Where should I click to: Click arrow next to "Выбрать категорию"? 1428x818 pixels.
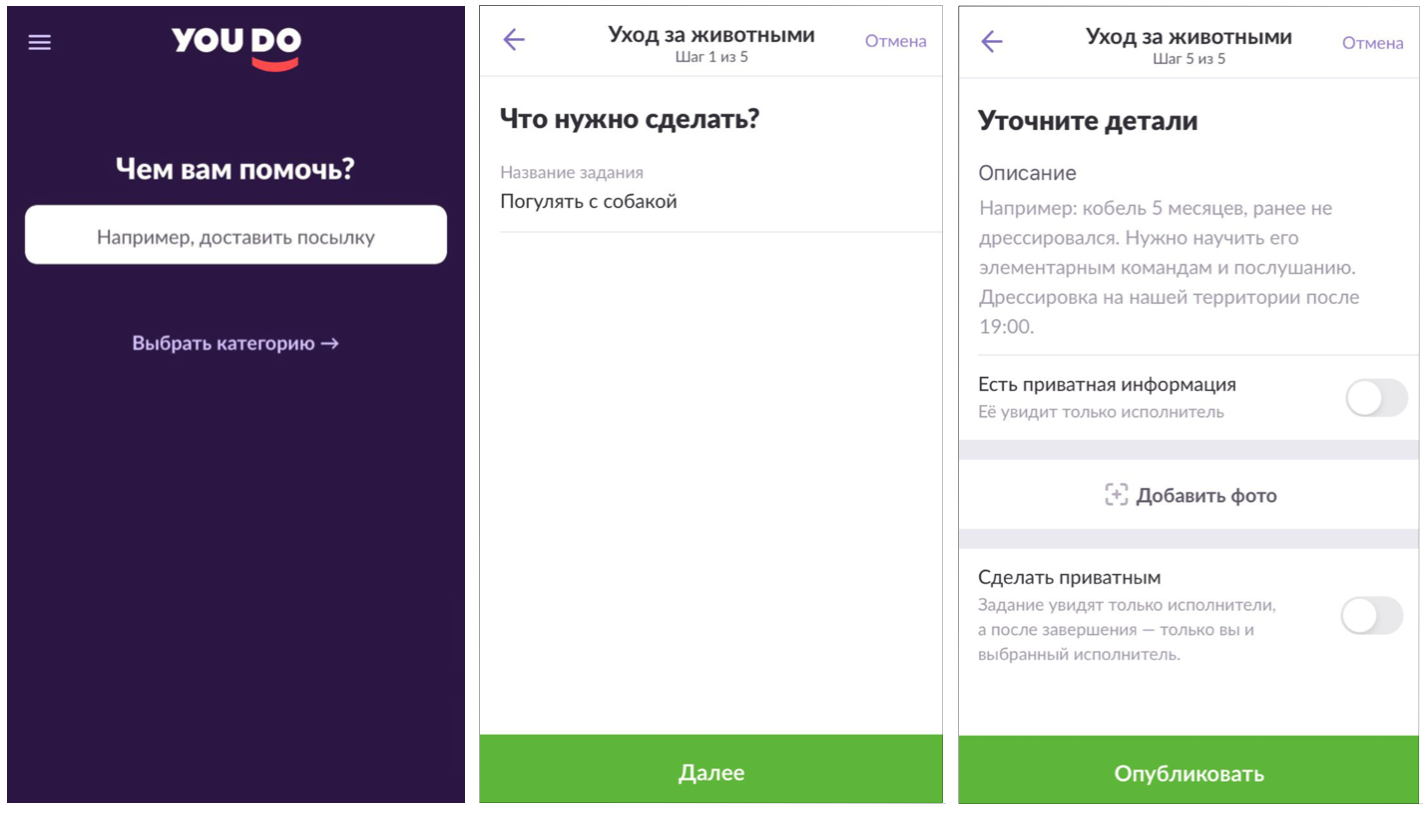(330, 344)
